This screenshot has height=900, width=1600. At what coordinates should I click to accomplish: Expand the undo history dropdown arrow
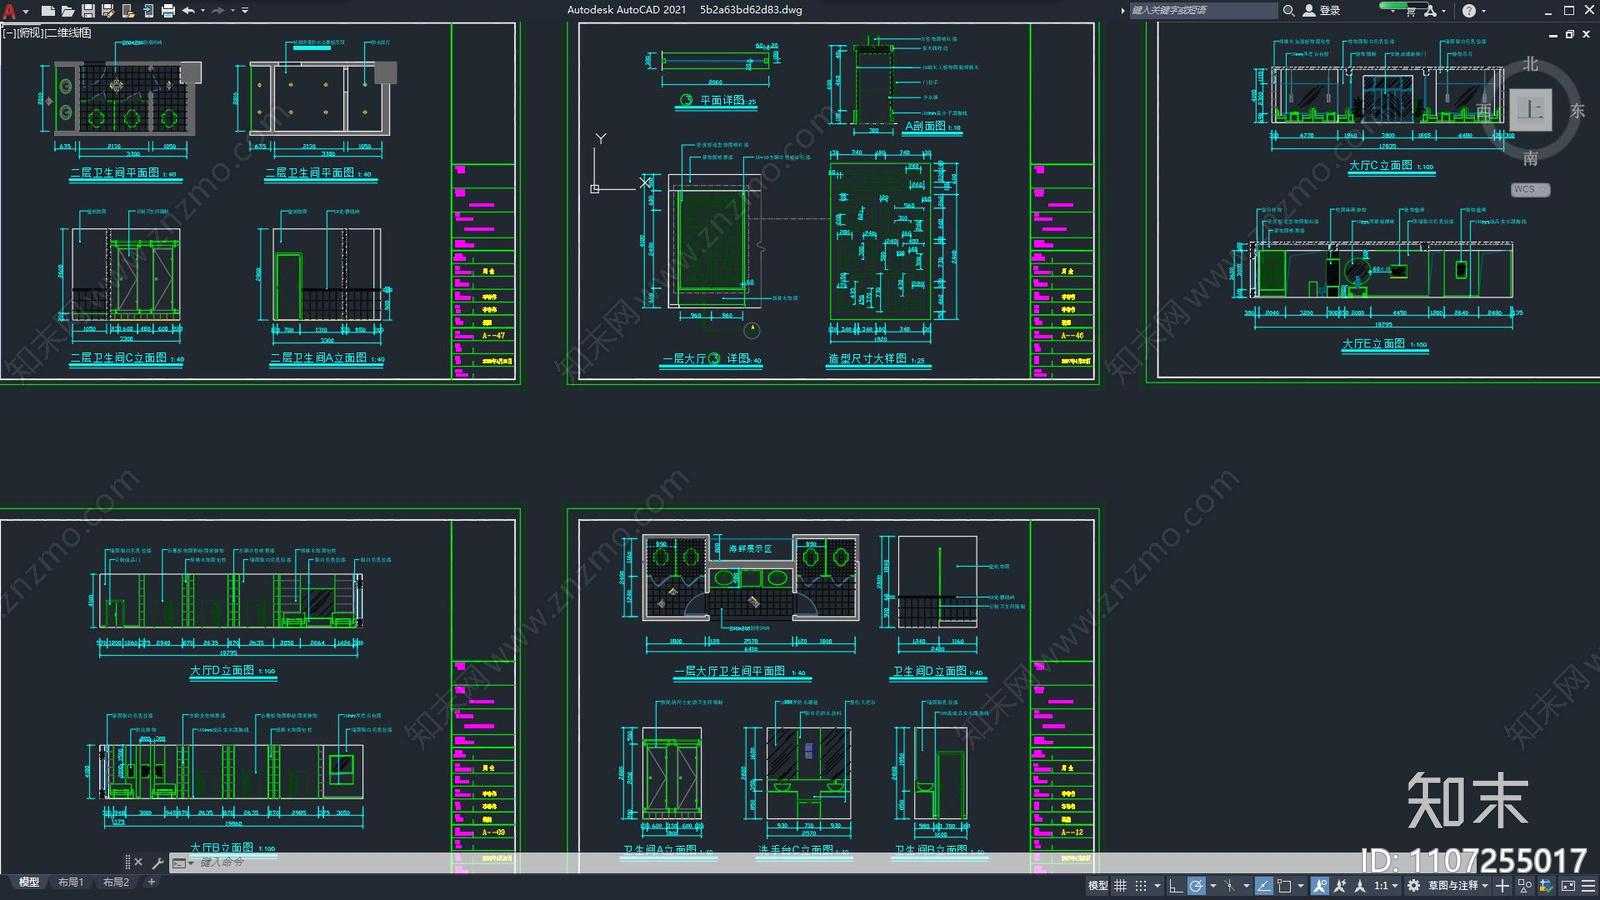[203, 11]
